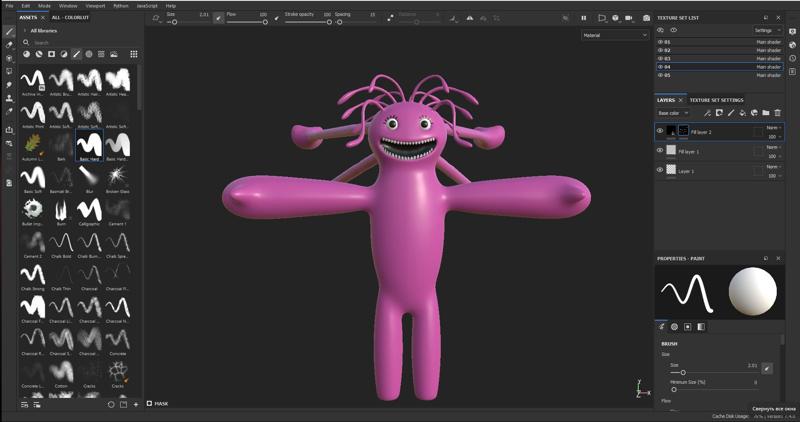Open the Material viewport mode dropdown
The height and width of the screenshot is (422, 800).
coord(614,35)
